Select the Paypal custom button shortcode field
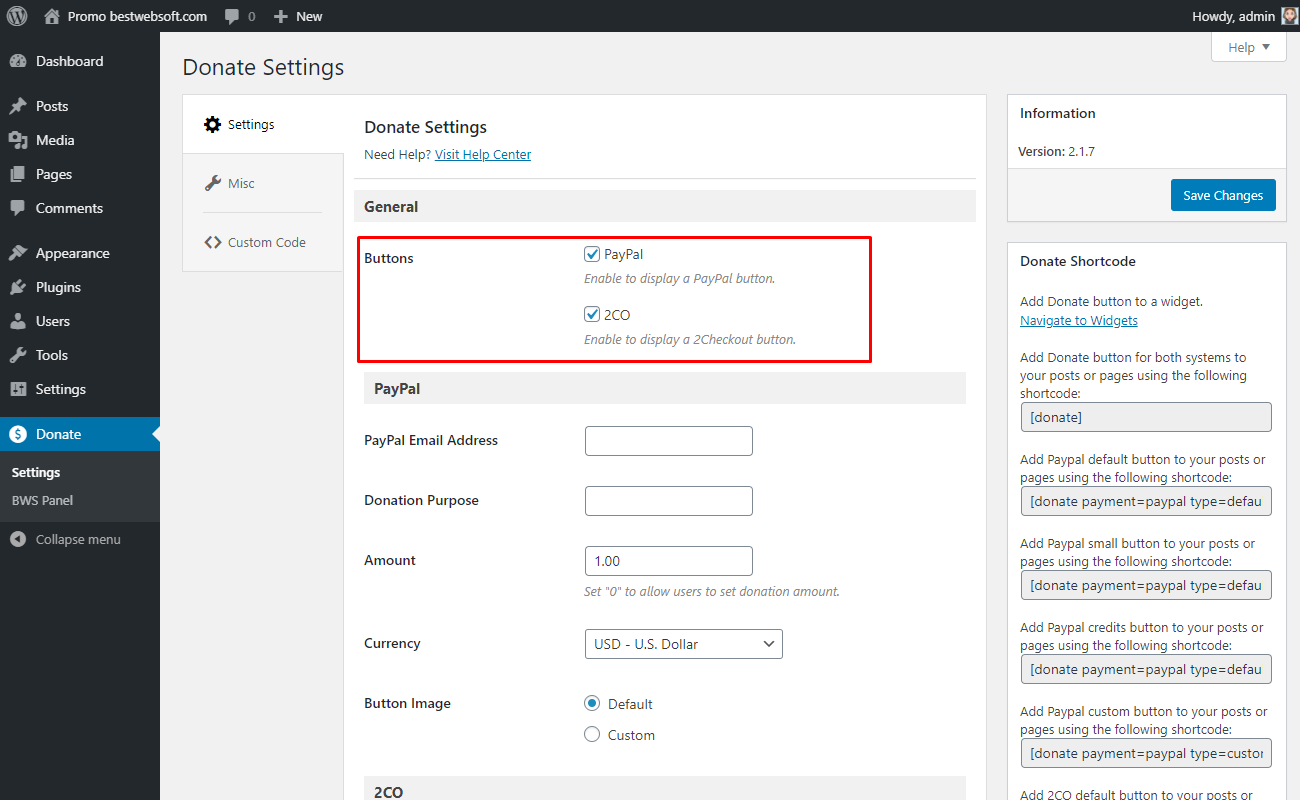Image resolution: width=1300 pixels, height=800 pixels. pyautogui.click(x=1146, y=753)
